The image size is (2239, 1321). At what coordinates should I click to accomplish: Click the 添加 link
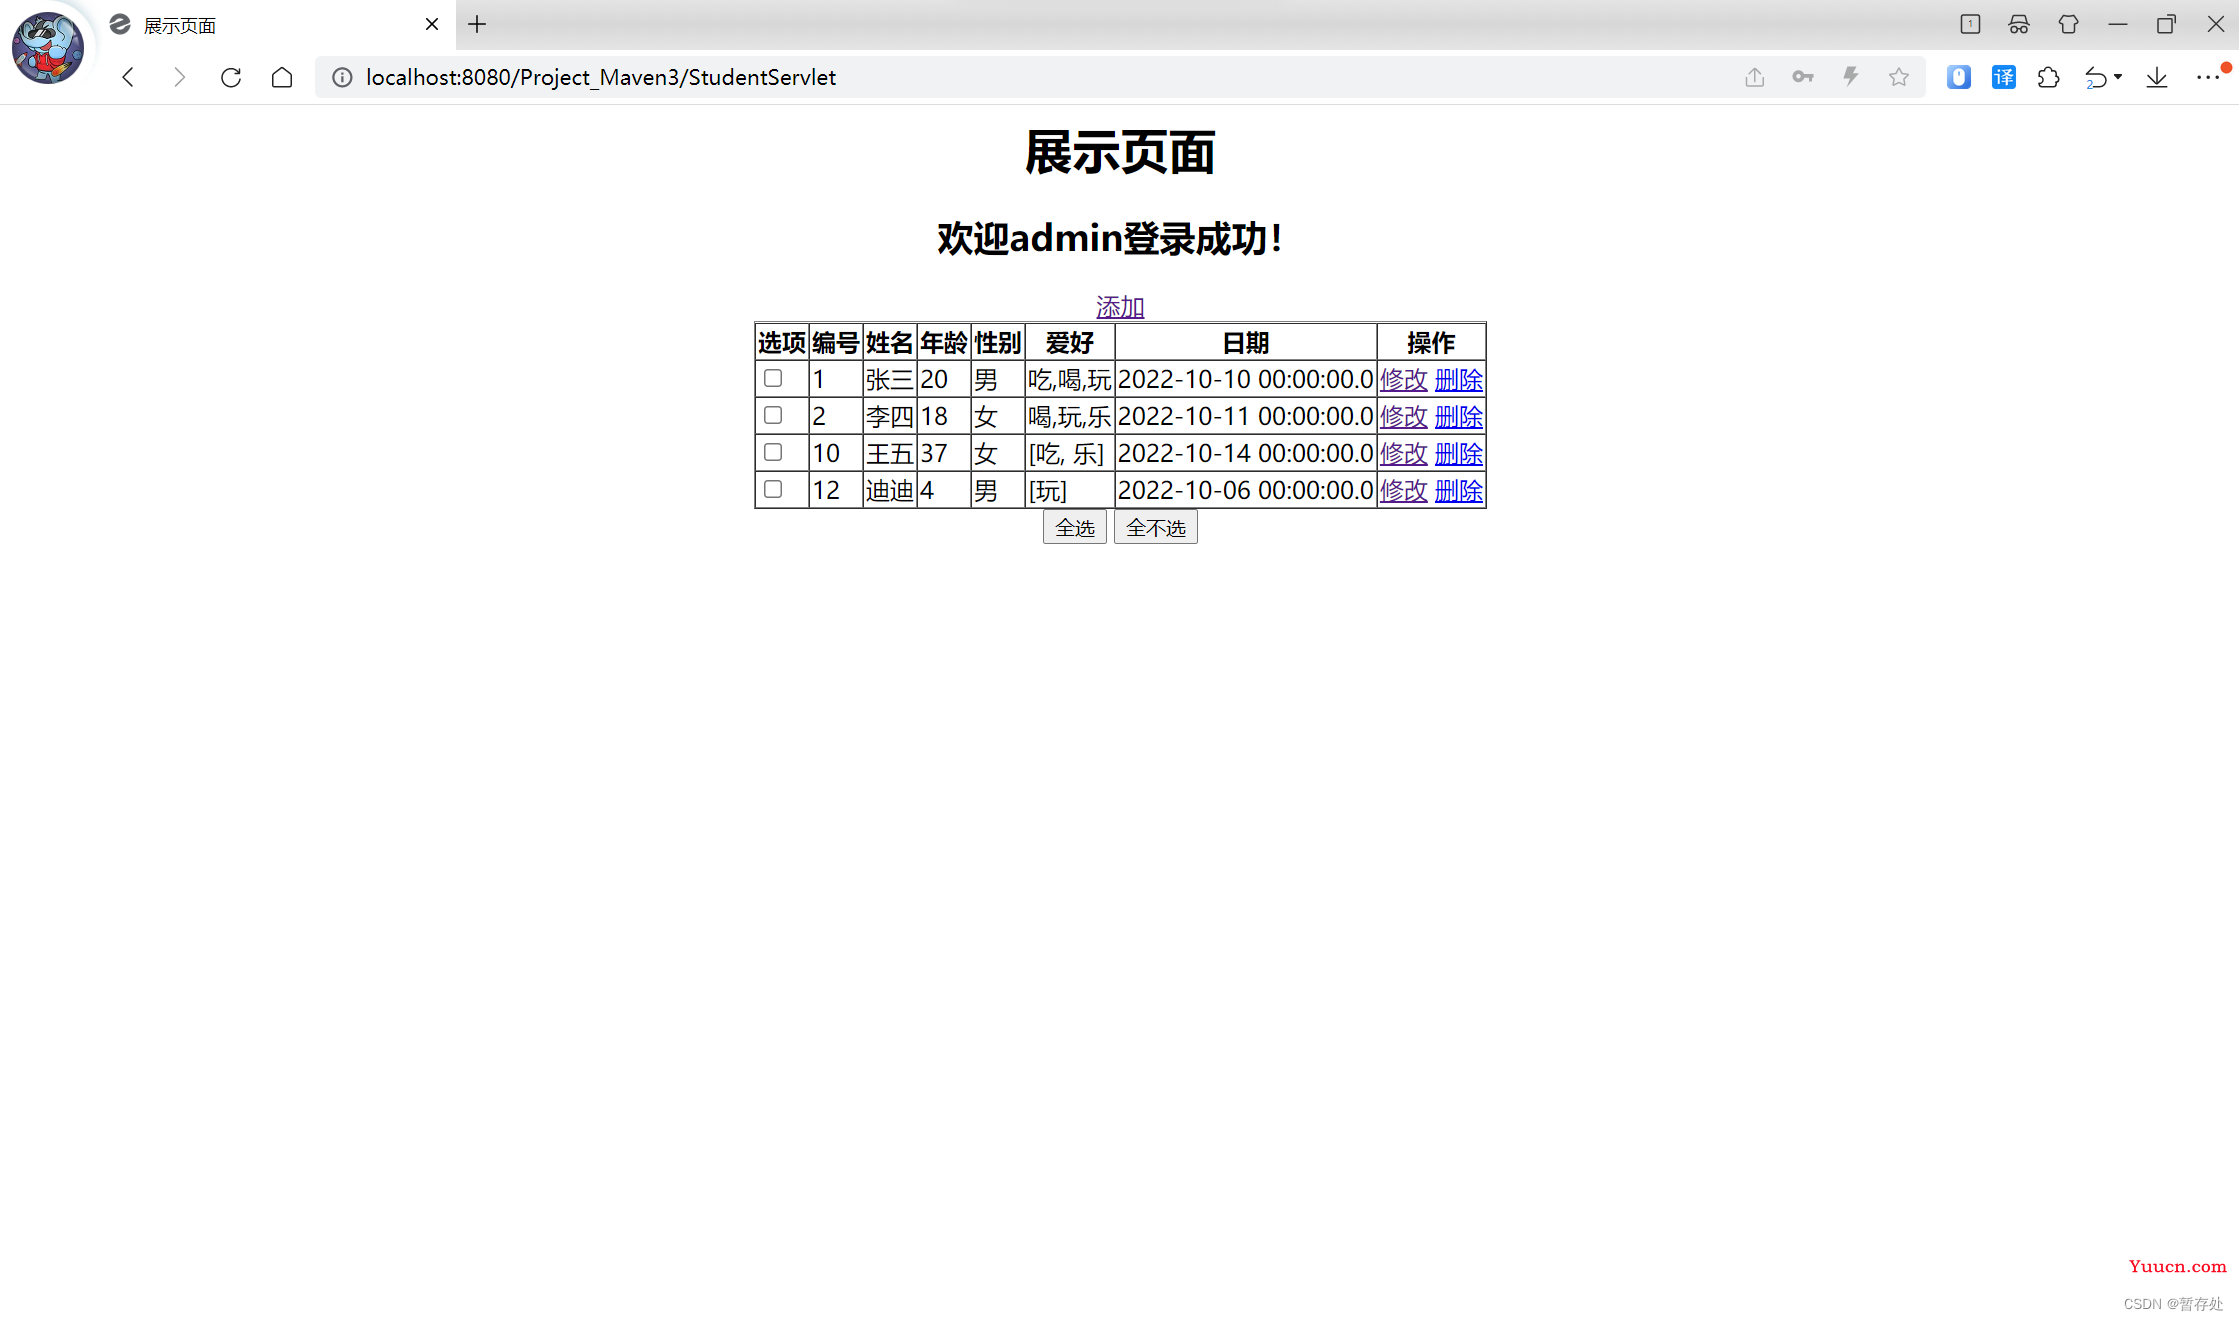1120,307
